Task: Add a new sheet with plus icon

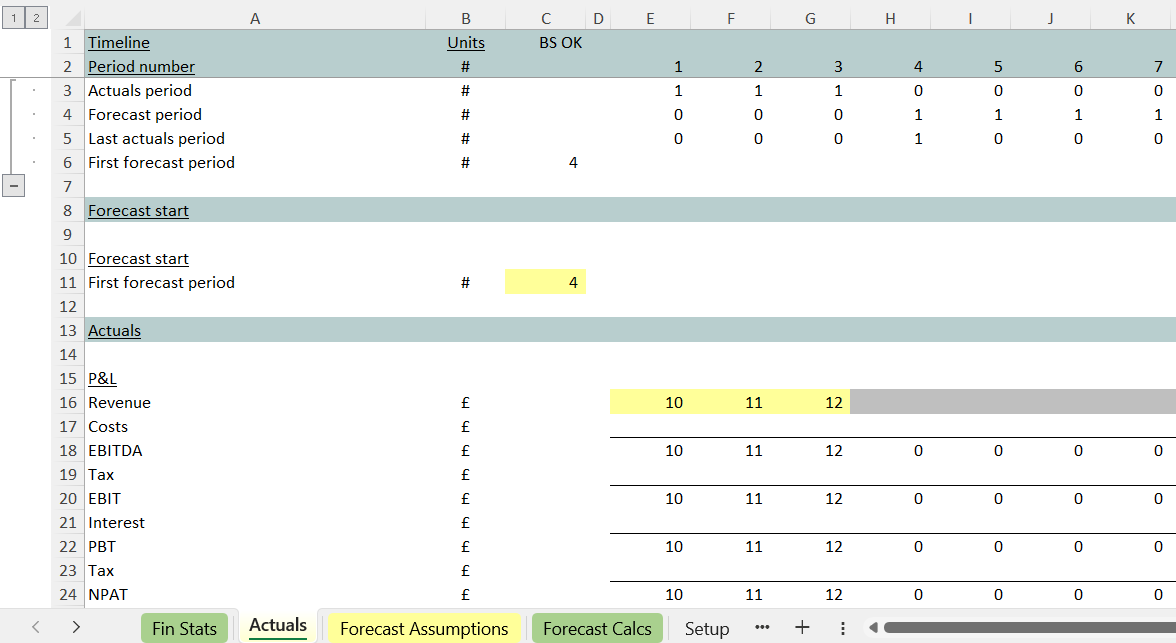Action: (802, 628)
